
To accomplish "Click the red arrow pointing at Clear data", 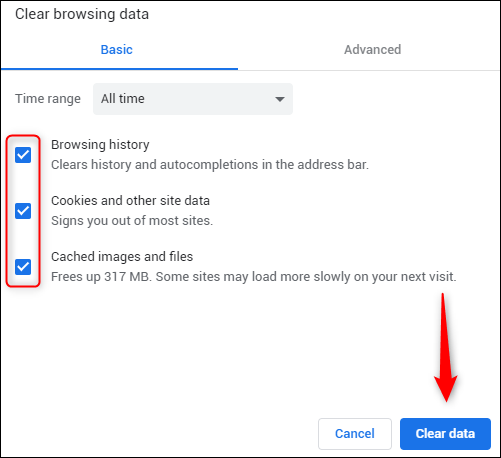I will pos(445,347).
